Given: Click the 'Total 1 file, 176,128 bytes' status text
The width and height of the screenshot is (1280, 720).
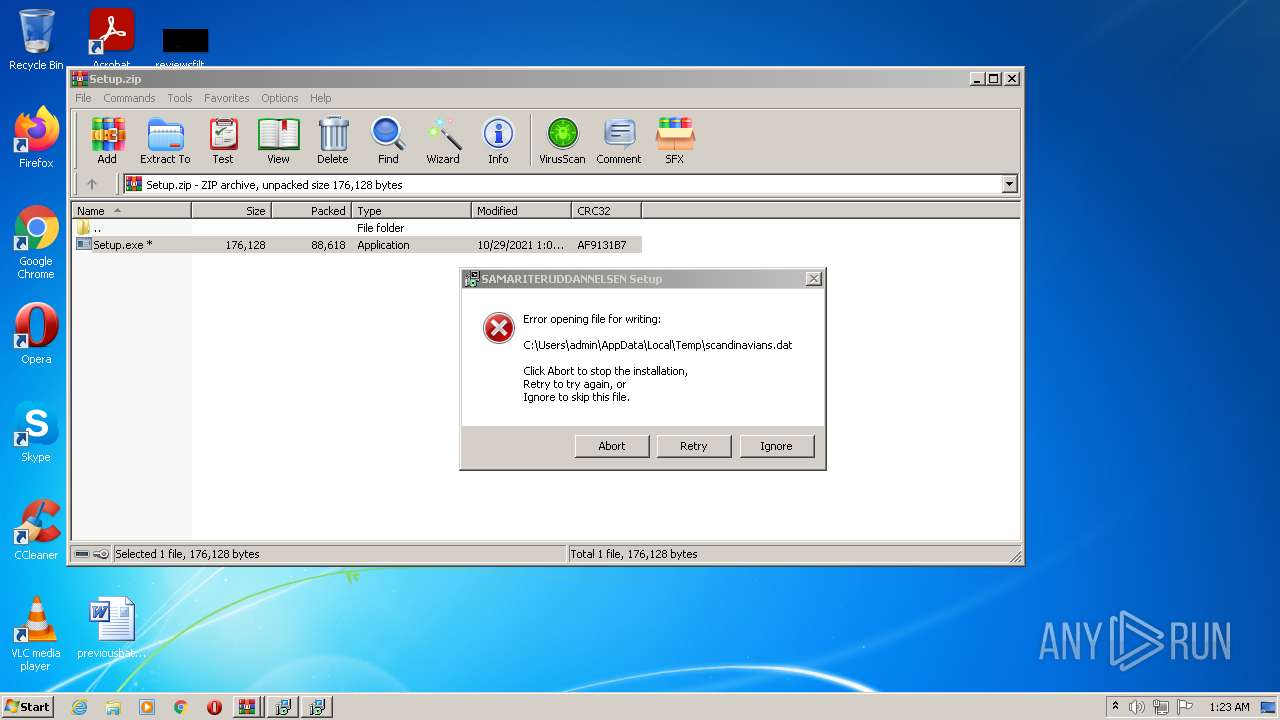Looking at the screenshot, I should tap(634, 554).
